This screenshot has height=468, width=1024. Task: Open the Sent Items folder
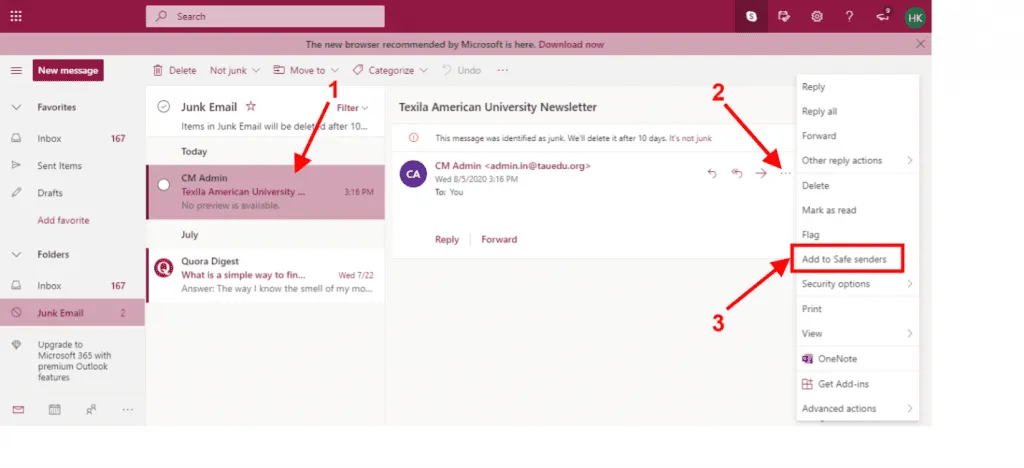pyautogui.click(x=72, y=166)
